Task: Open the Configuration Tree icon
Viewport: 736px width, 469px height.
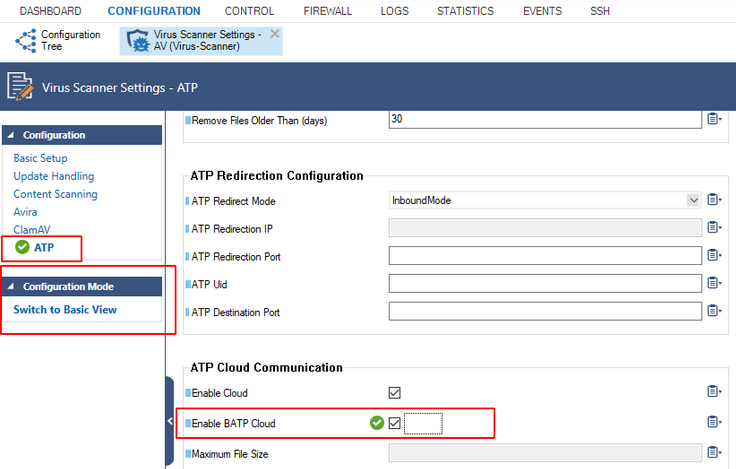Action: tap(26, 40)
